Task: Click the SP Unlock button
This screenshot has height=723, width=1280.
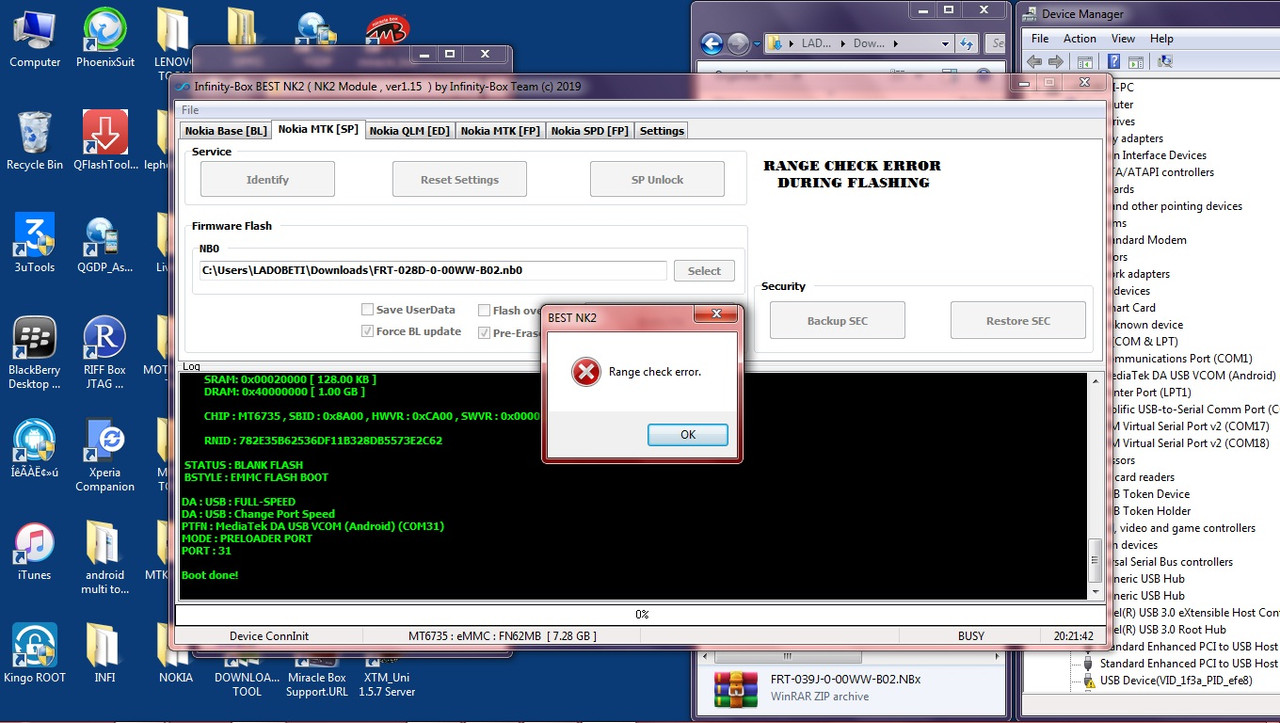Action: click(x=657, y=180)
